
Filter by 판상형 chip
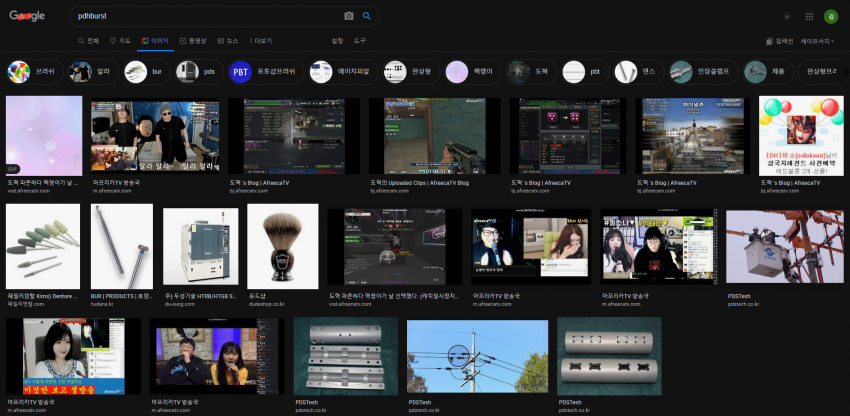pos(410,72)
